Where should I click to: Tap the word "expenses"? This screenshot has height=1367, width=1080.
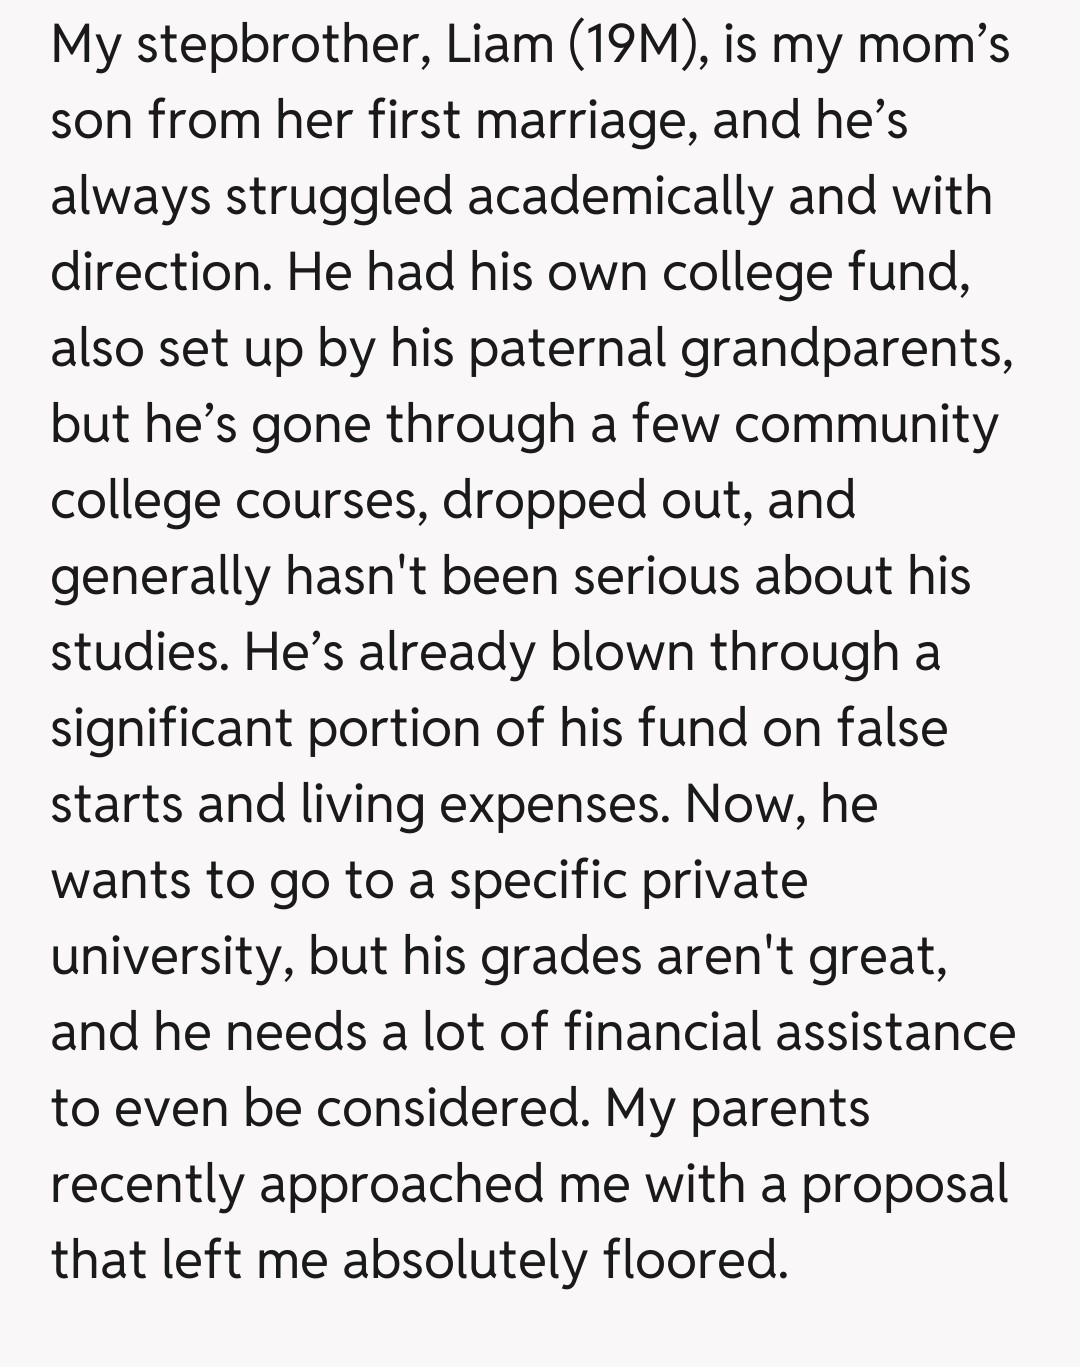click(553, 805)
